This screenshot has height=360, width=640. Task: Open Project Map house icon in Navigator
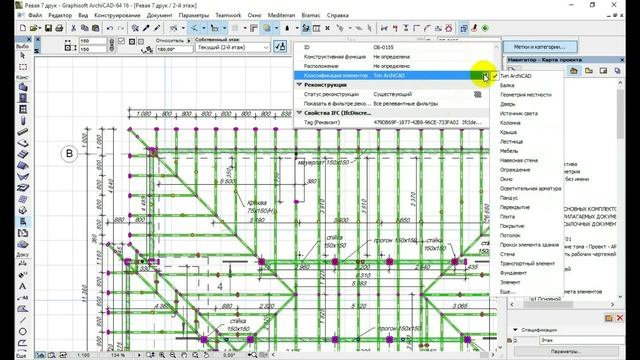tap(573, 71)
